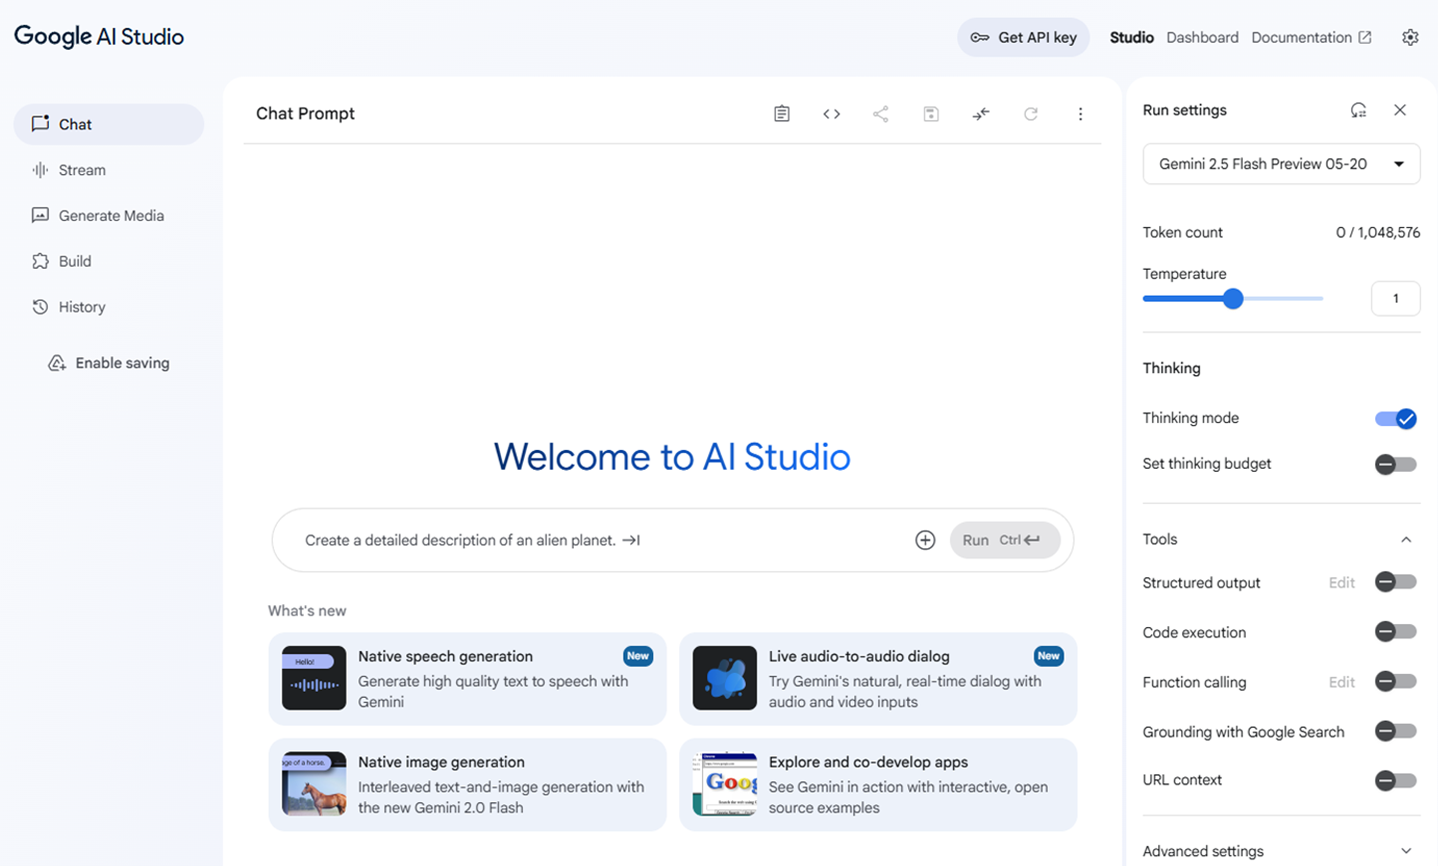Click the Get API key button
Image resolution: width=1438 pixels, height=866 pixels.
pyautogui.click(x=1023, y=37)
